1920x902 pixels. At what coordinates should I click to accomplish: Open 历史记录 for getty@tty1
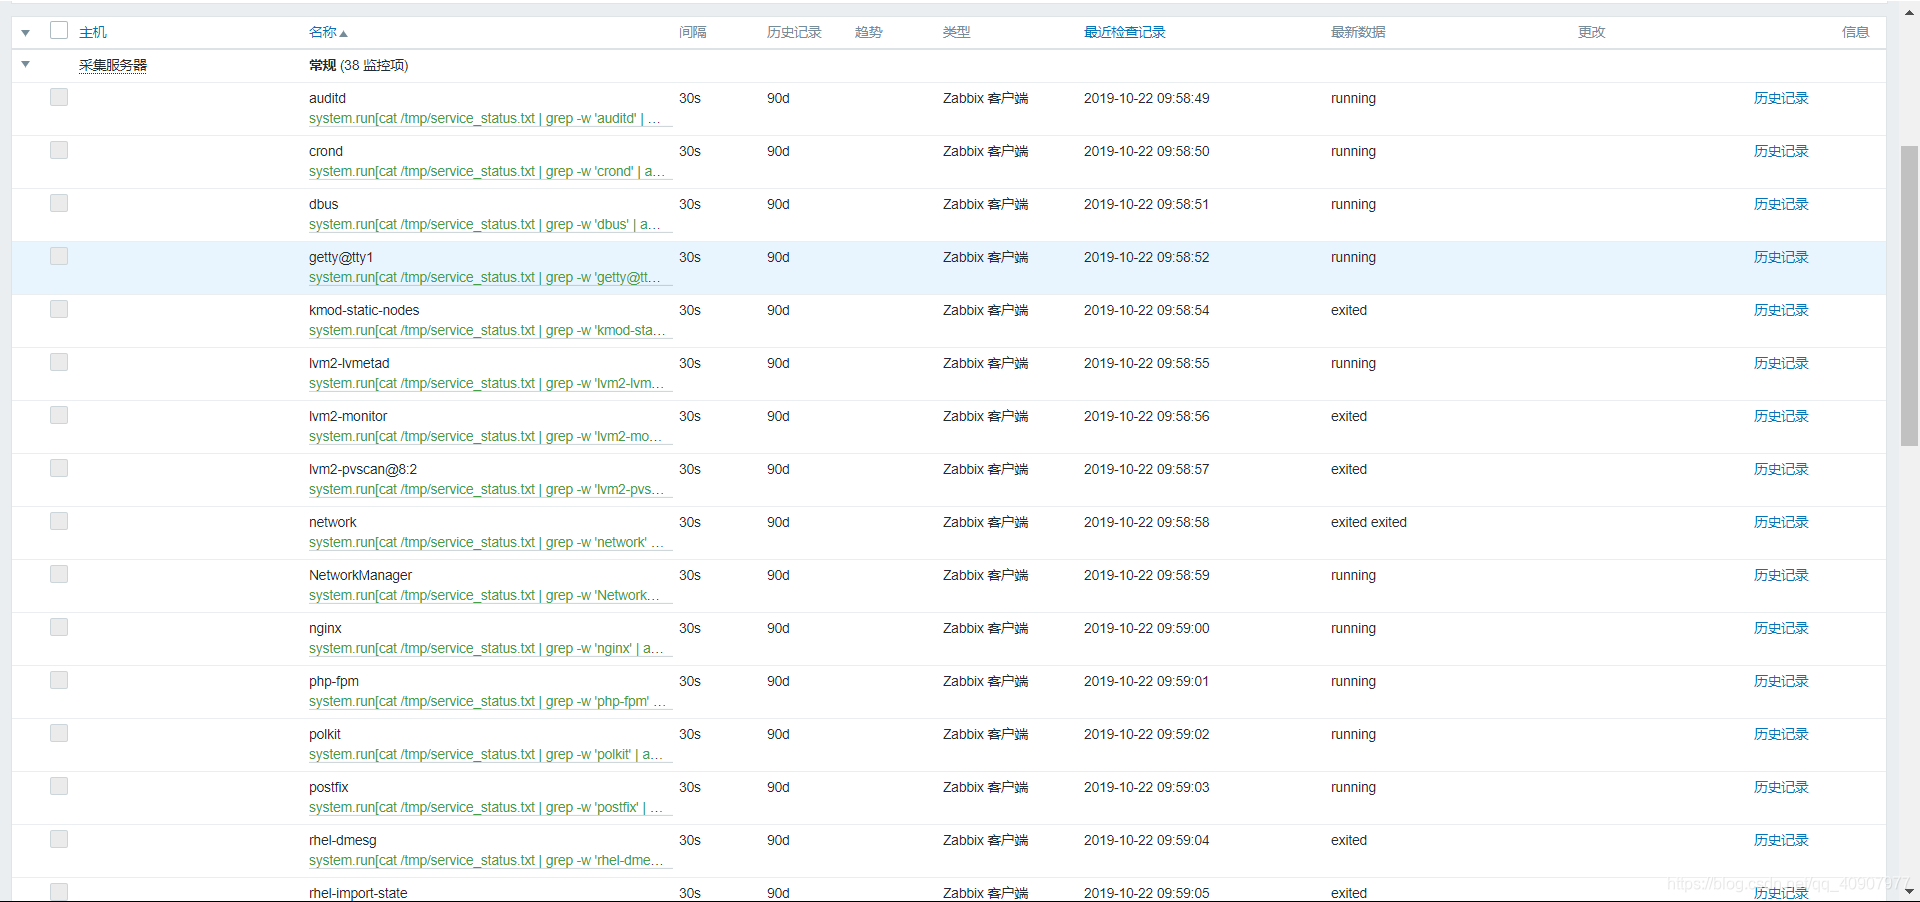tap(1781, 257)
